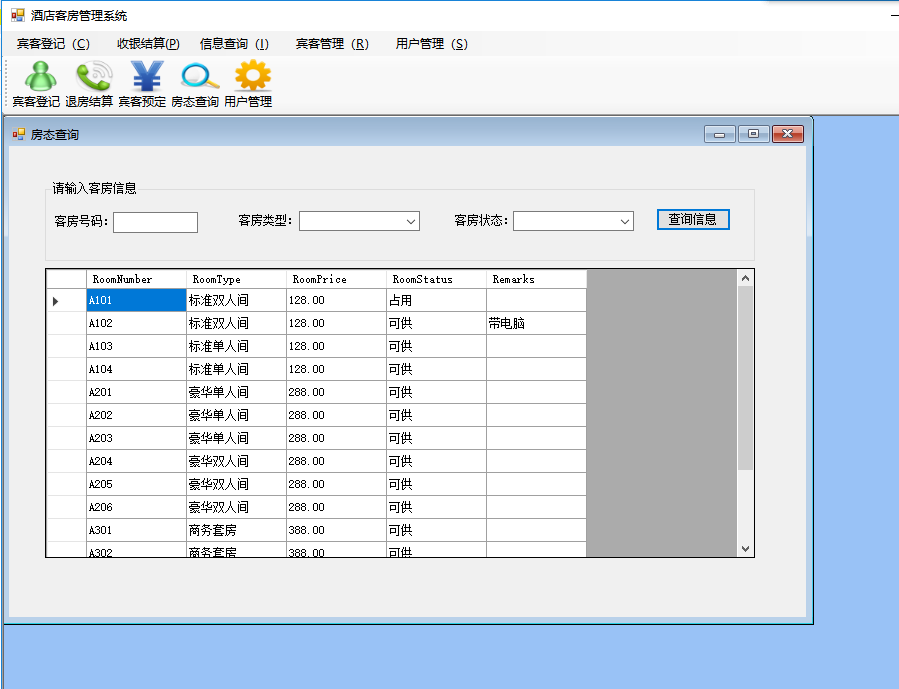
Task: Select the A205 room number cell
Action: pyautogui.click(x=136, y=484)
